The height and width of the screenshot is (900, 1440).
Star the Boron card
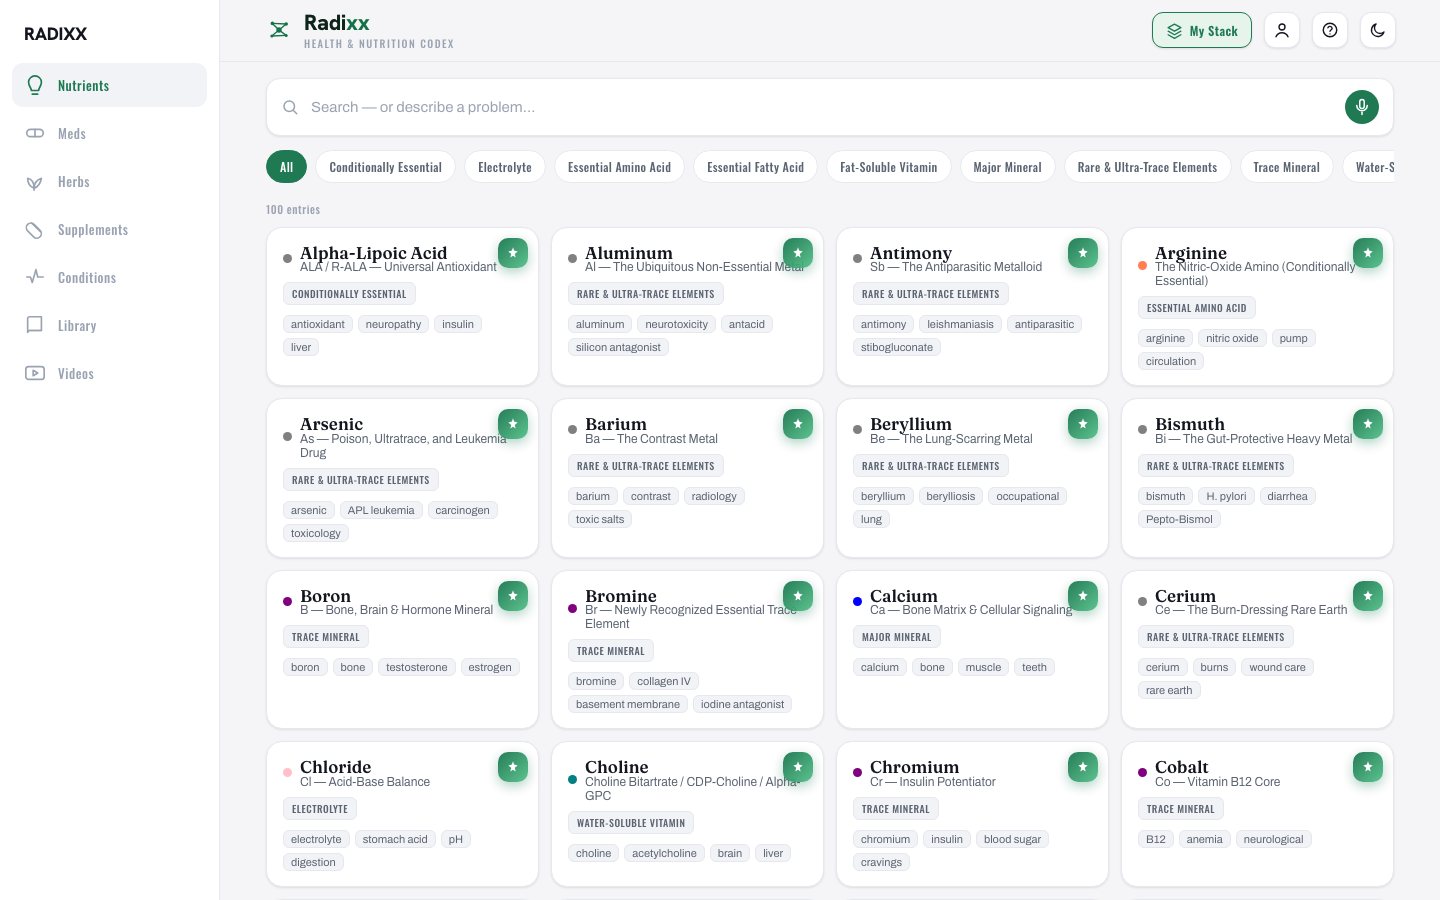(x=513, y=596)
